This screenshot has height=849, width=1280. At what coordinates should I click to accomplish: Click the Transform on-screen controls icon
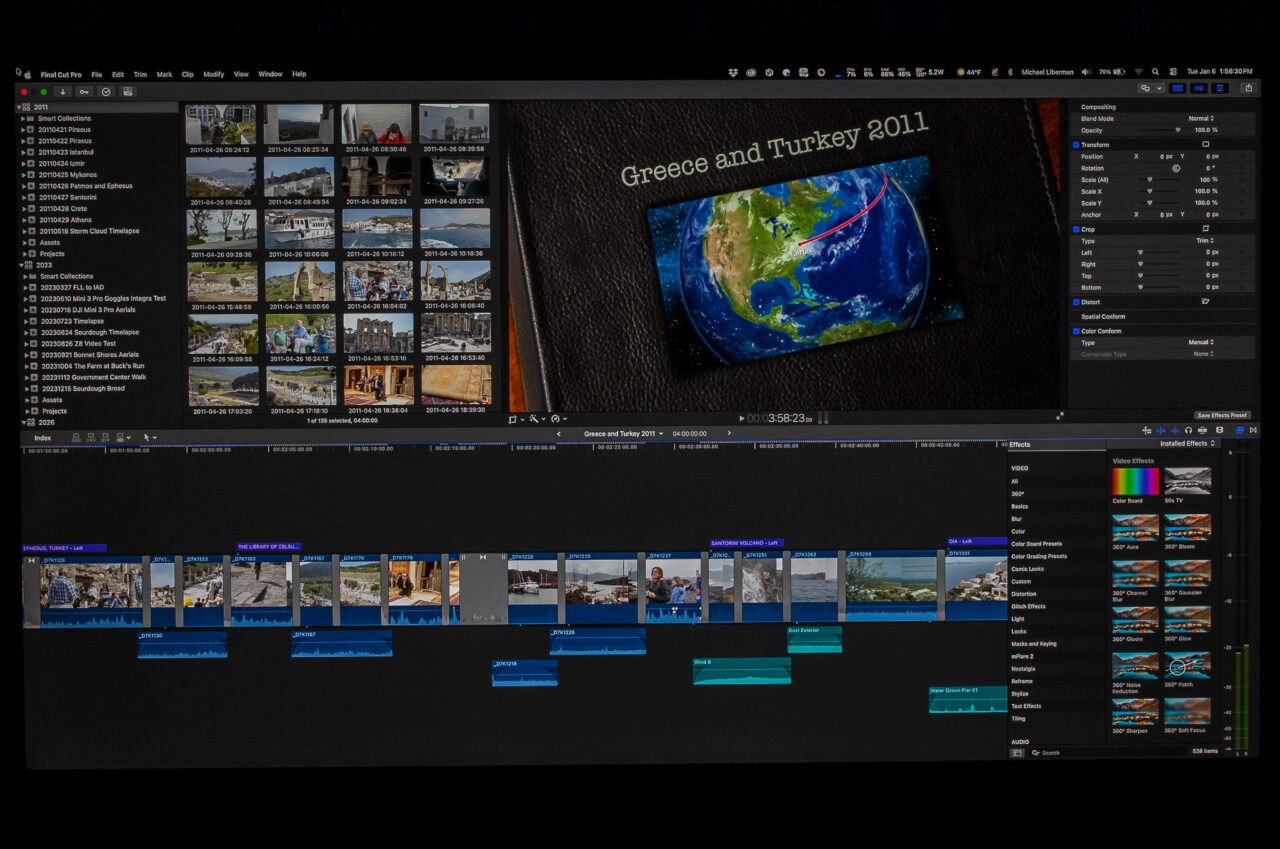point(1205,145)
